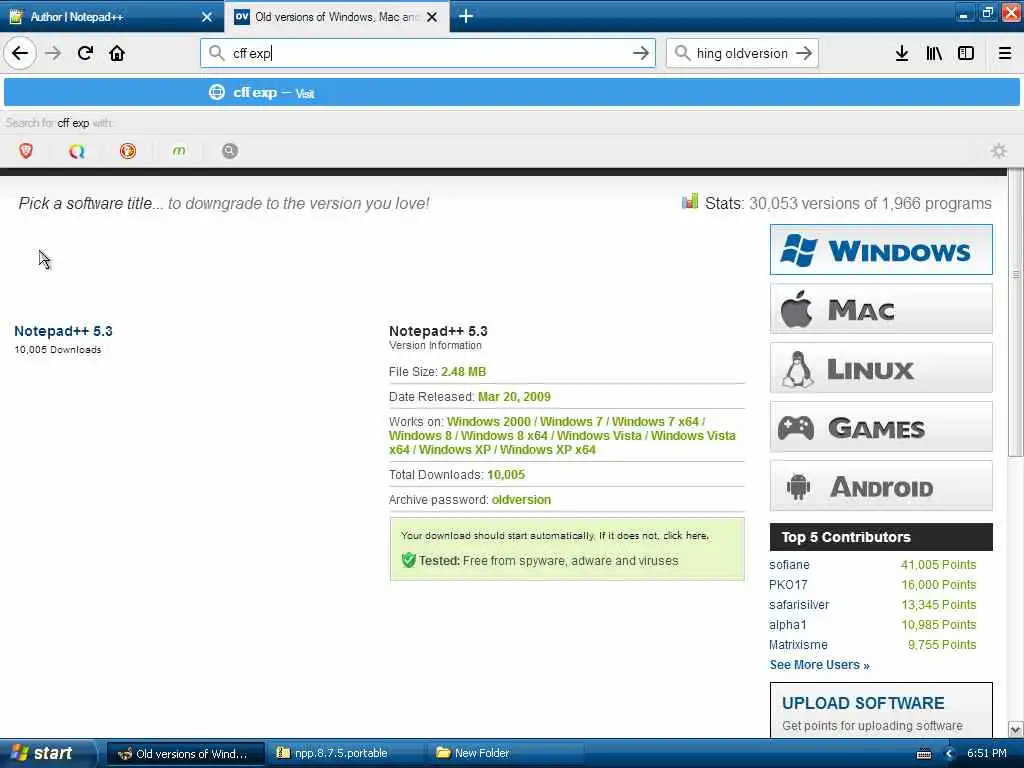Click the 'Mar 20, 2009' release date

tap(514, 397)
